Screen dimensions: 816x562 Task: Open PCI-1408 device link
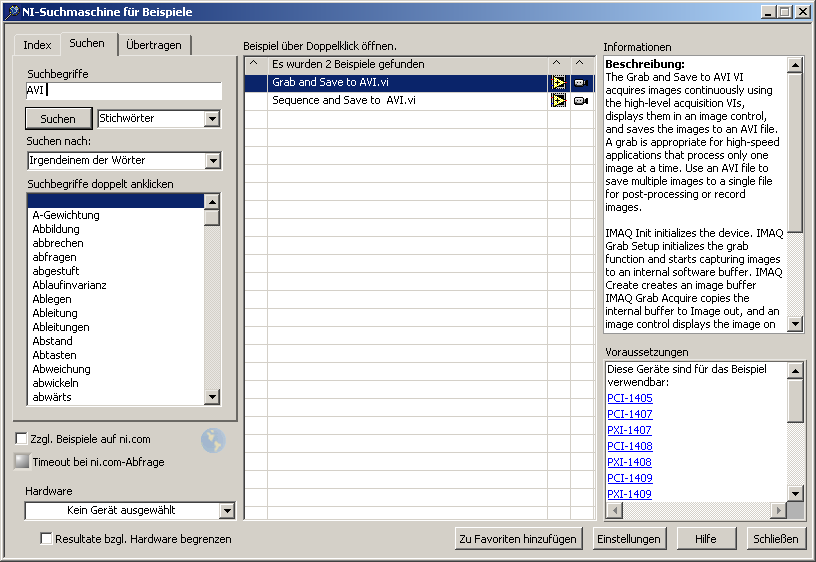[630, 446]
